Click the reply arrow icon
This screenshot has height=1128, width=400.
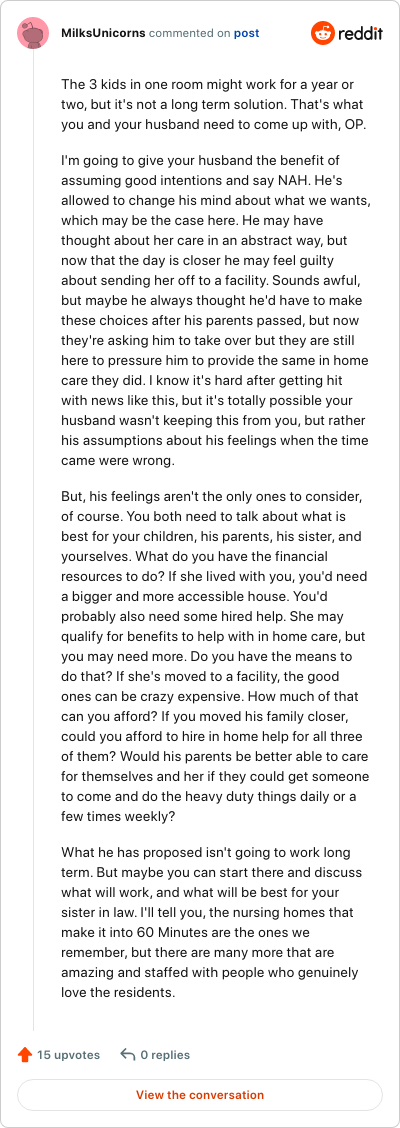[128, 1055]
